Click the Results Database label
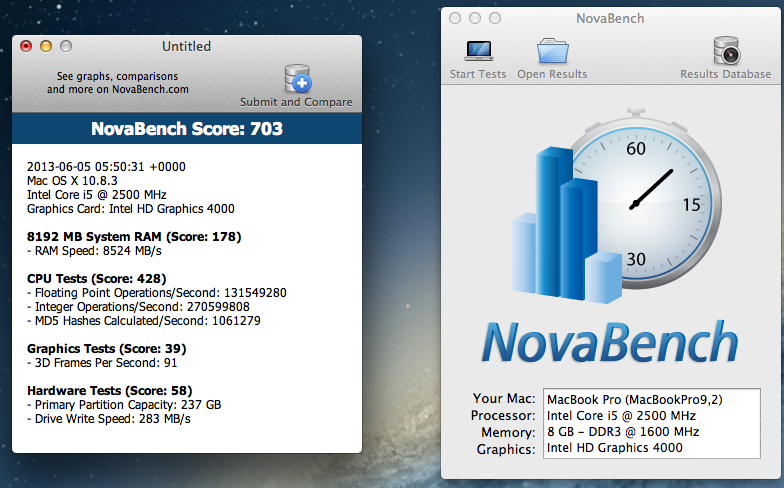The height and width of the screenshot is (488, 784). click(x=726, y=74)
